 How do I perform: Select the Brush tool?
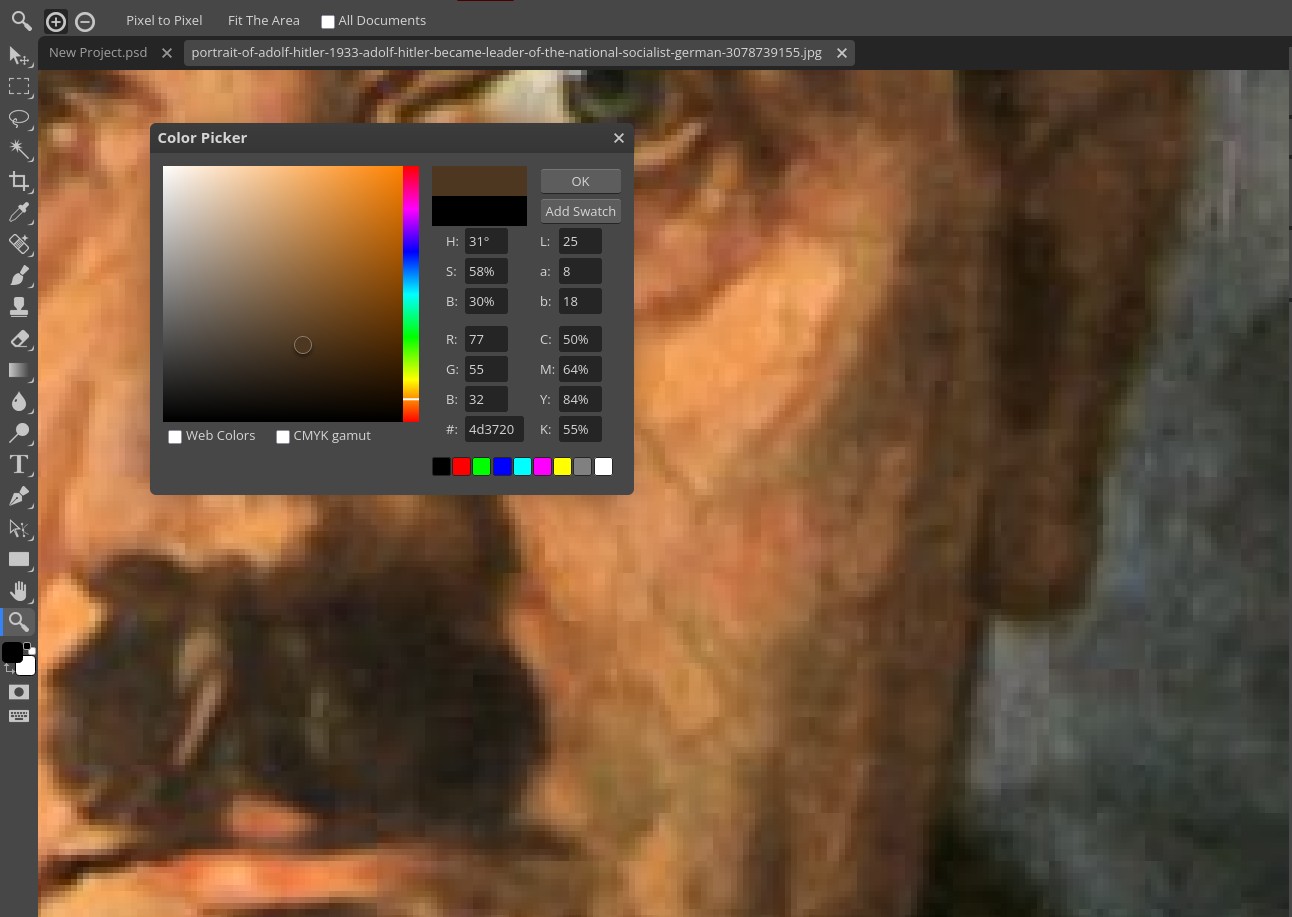(19, 275)
